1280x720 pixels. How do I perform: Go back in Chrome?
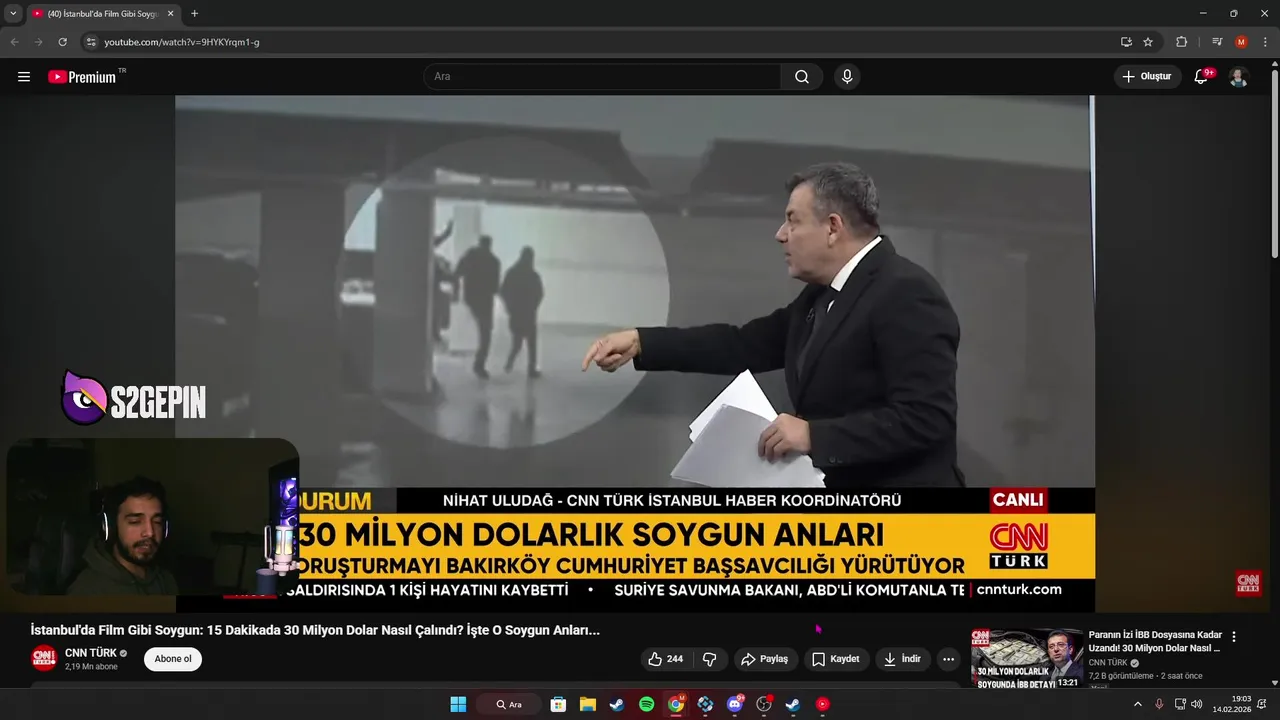click(14, 42)
